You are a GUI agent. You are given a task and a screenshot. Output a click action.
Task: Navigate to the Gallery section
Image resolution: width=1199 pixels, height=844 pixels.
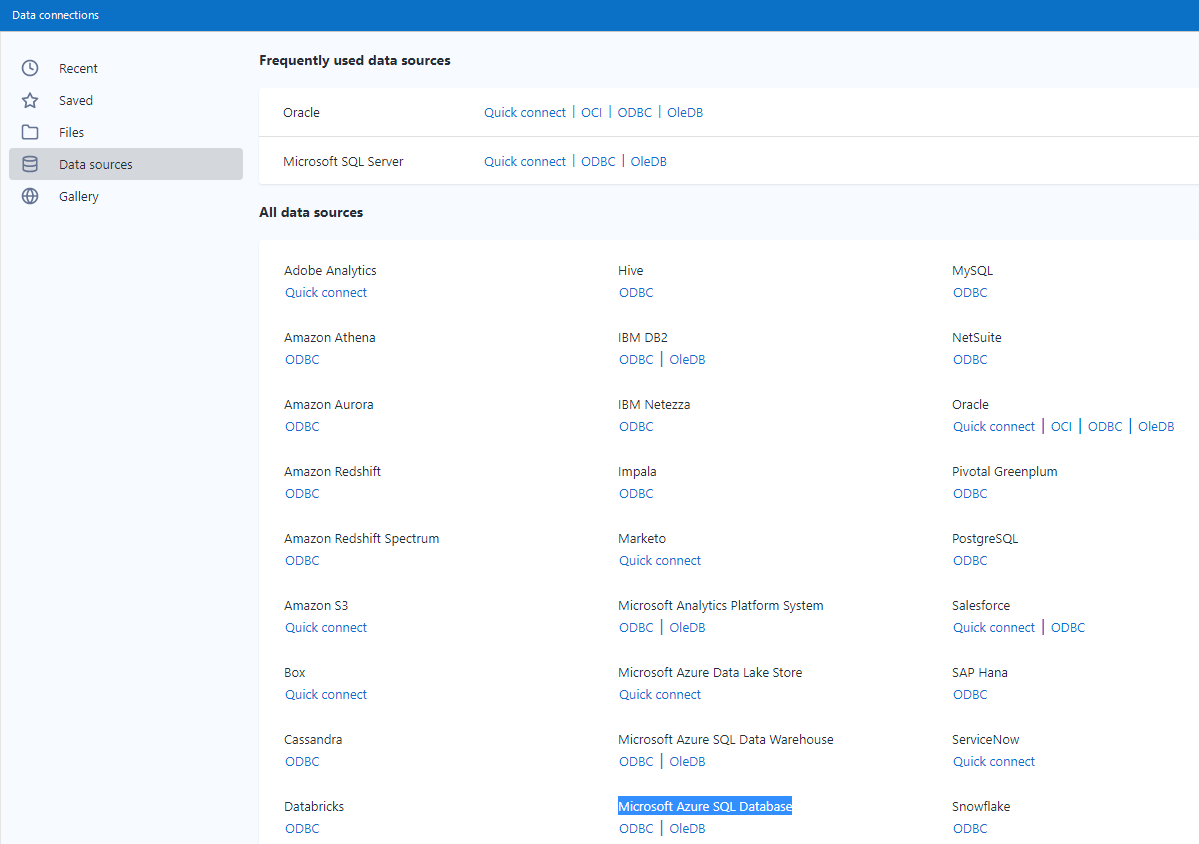78,196
